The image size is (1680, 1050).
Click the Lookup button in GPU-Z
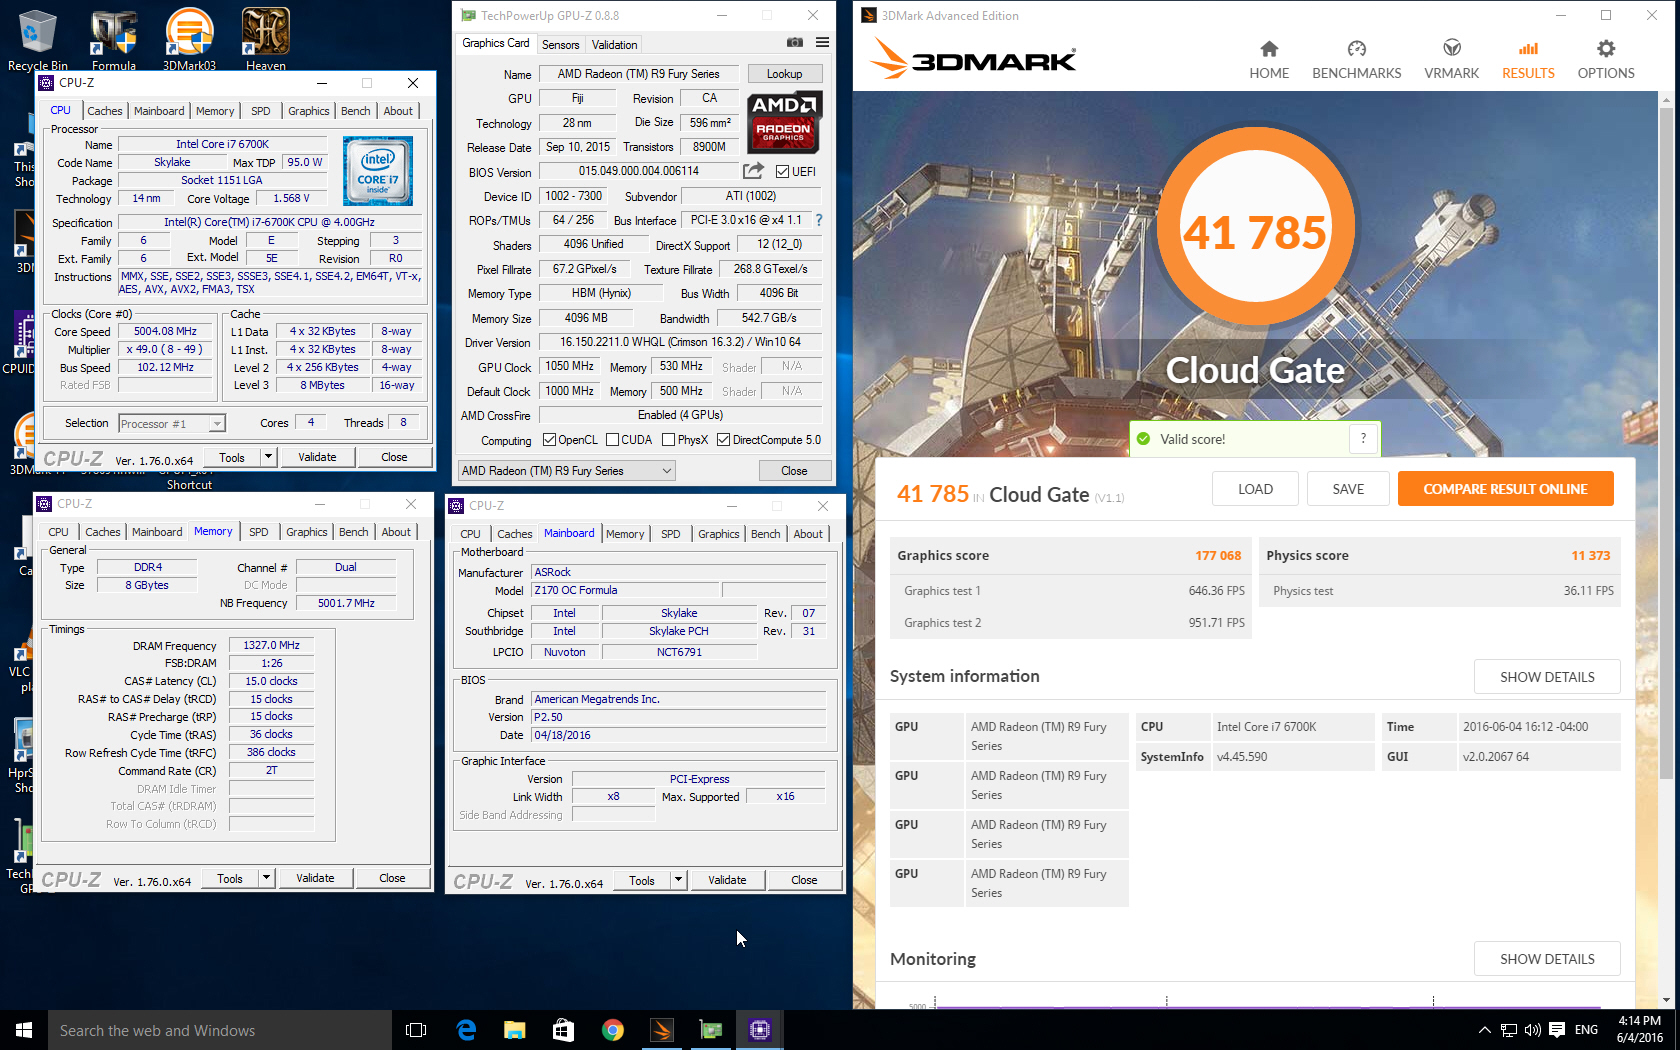(x=784, y=74)
